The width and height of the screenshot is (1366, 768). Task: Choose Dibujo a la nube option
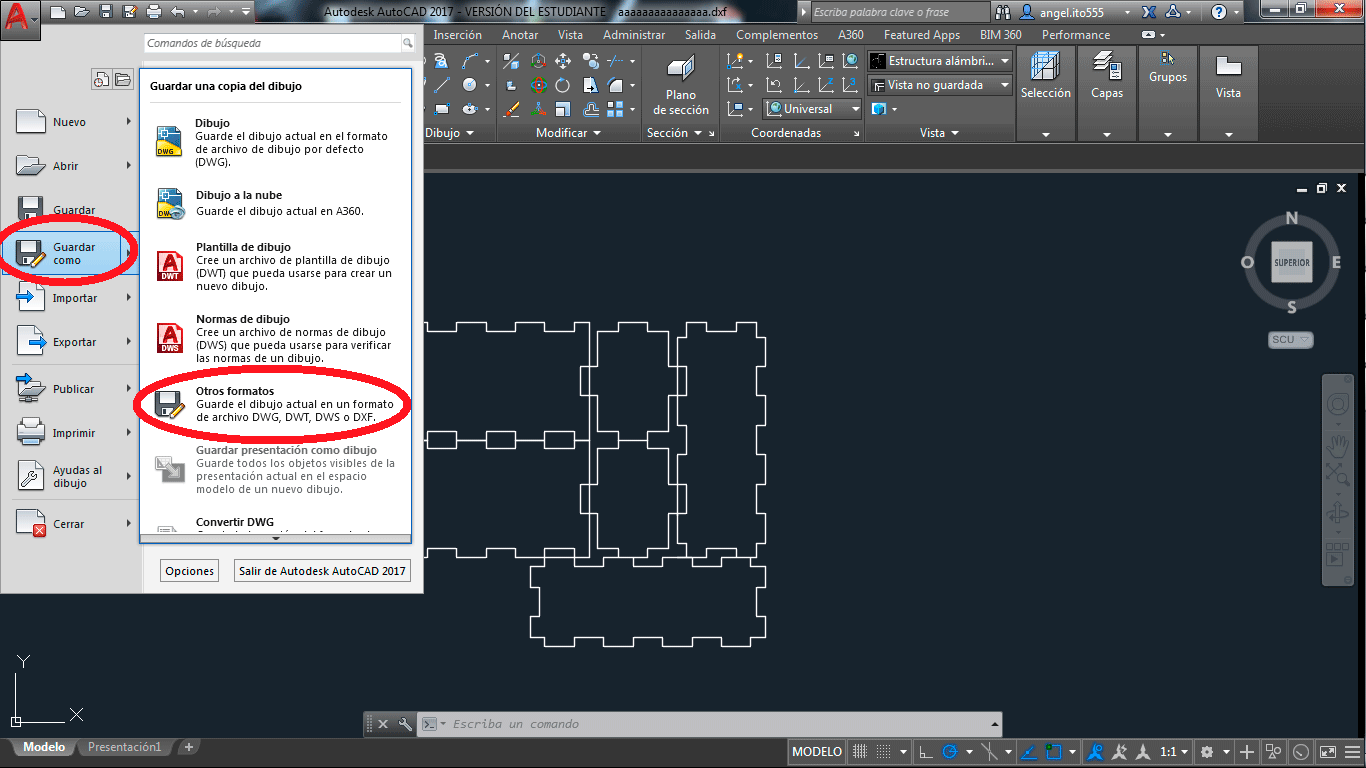tap(275, 204)
